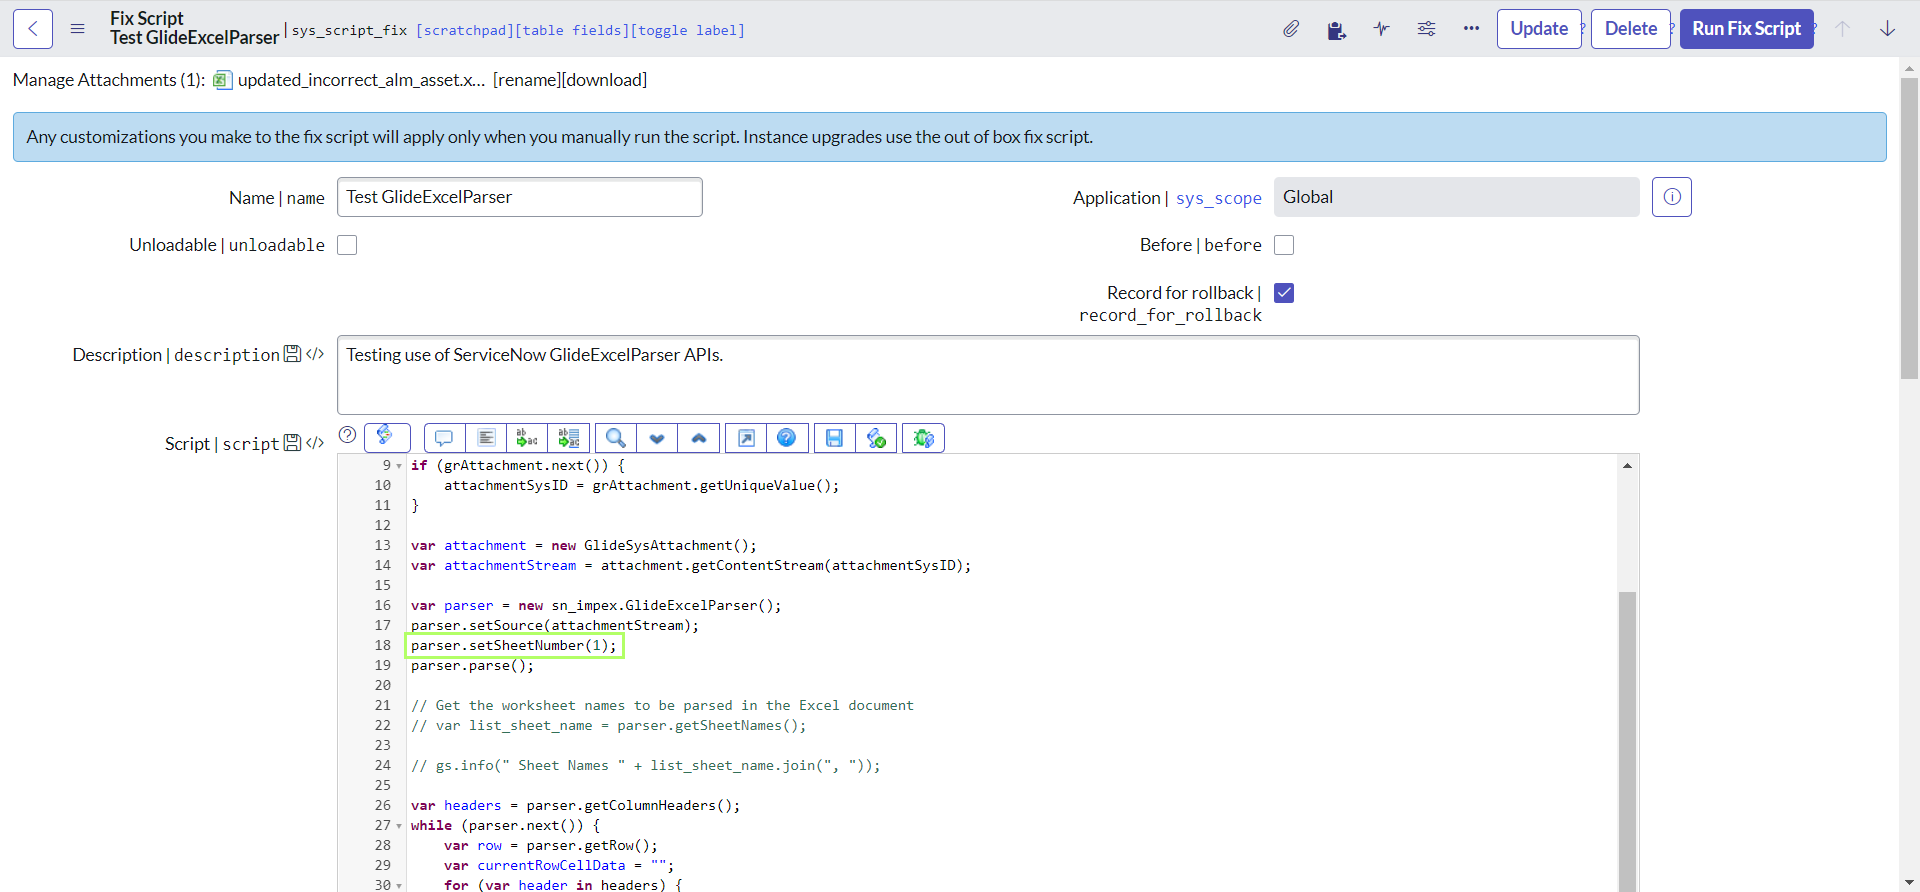The height and width of the screenshot is (892, 1920).
Task: Click code line parser.setSource(attachmentStream);
Action: (555, 626)
